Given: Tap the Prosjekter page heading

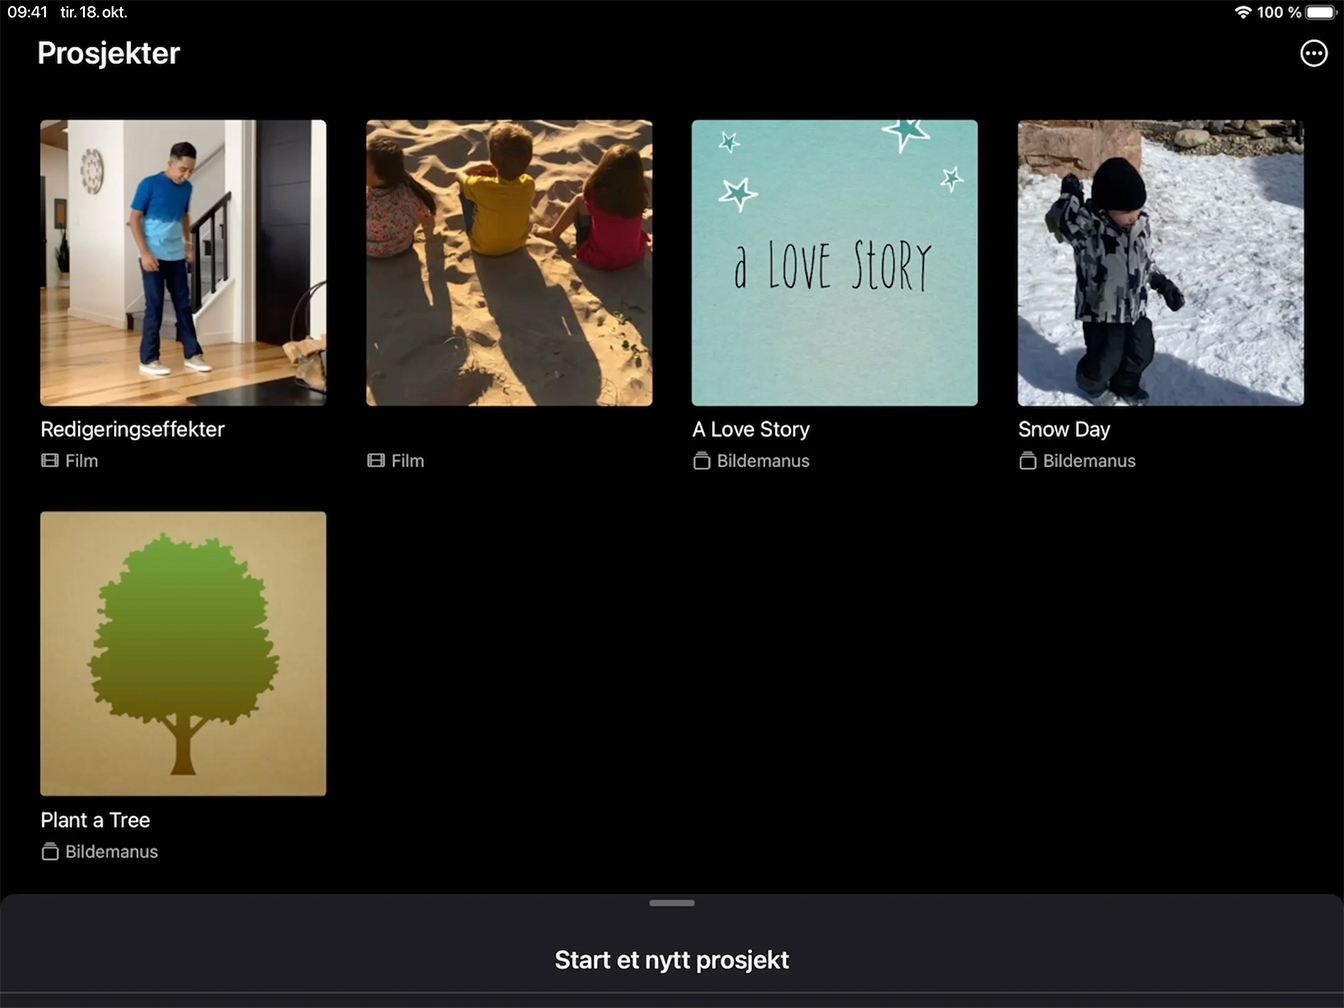Looking at the screenshot, I should pos(109,53).
